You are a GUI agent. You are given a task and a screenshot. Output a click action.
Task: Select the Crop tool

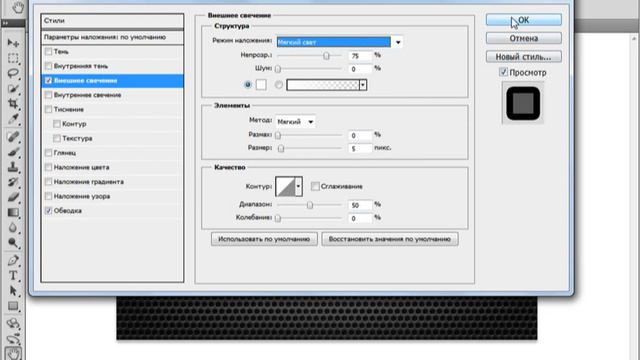pyautogui.click(x=13, y=104)
